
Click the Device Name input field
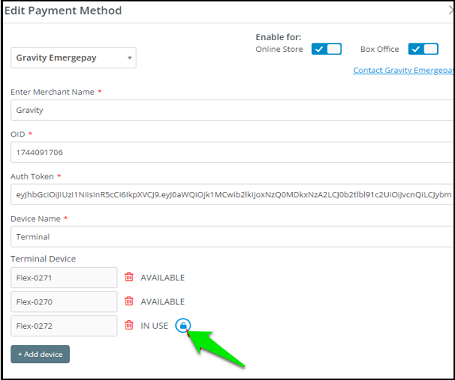click(x=232, y=237)
